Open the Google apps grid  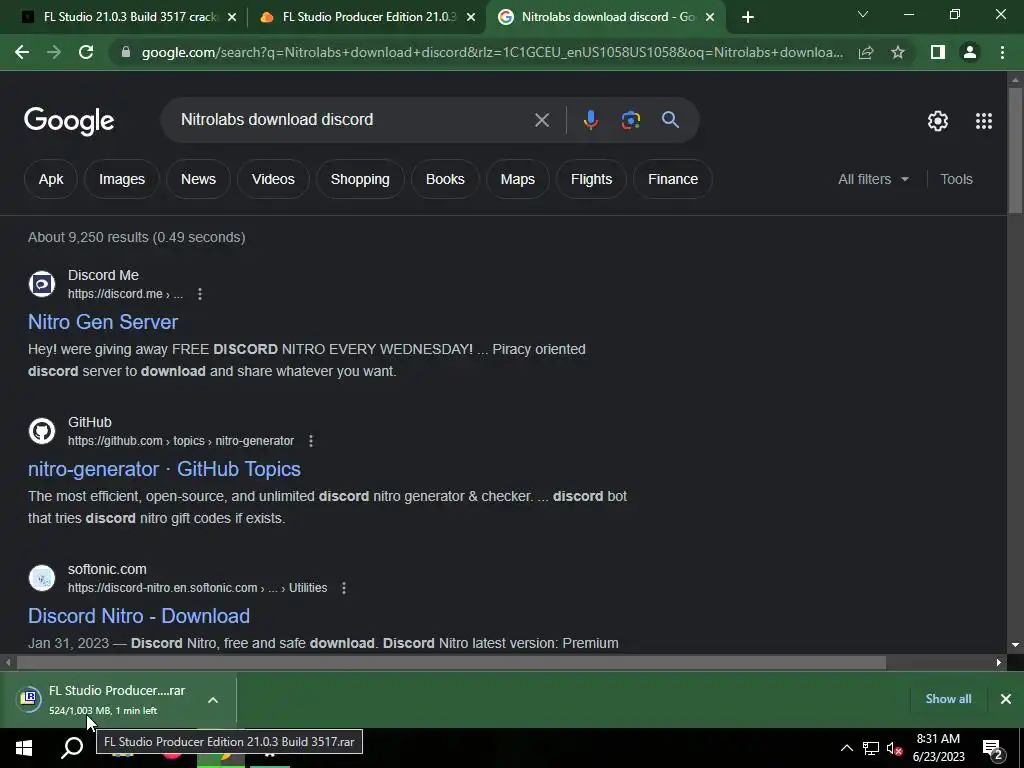984,121
